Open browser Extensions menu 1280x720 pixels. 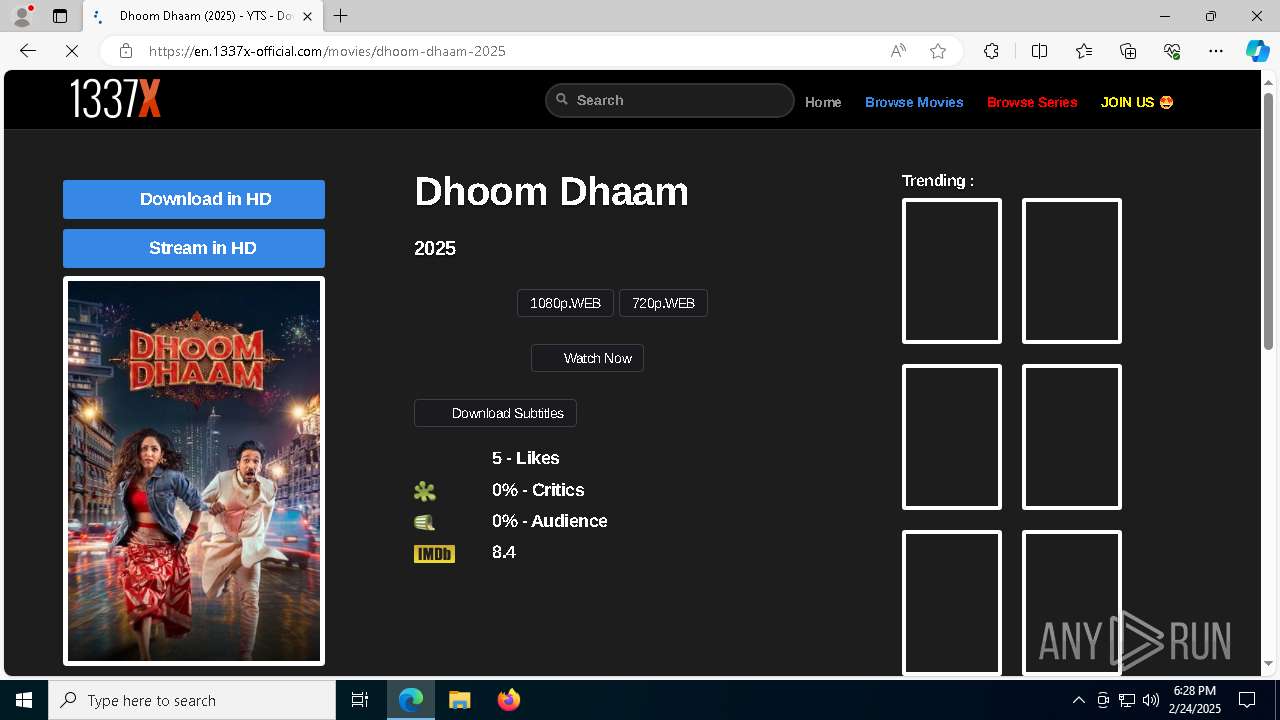tap(991, 51)
